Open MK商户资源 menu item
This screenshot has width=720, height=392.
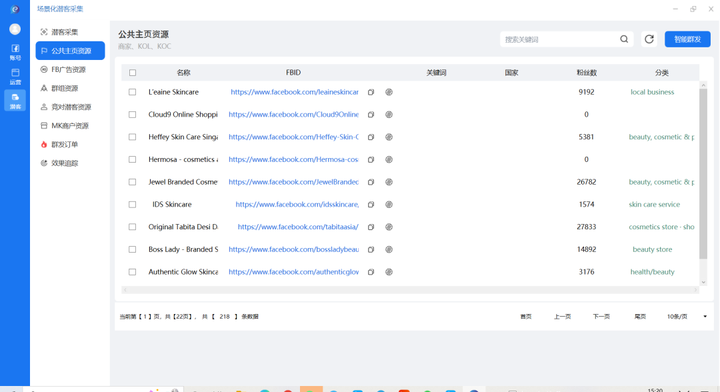(x=70, y=126)
